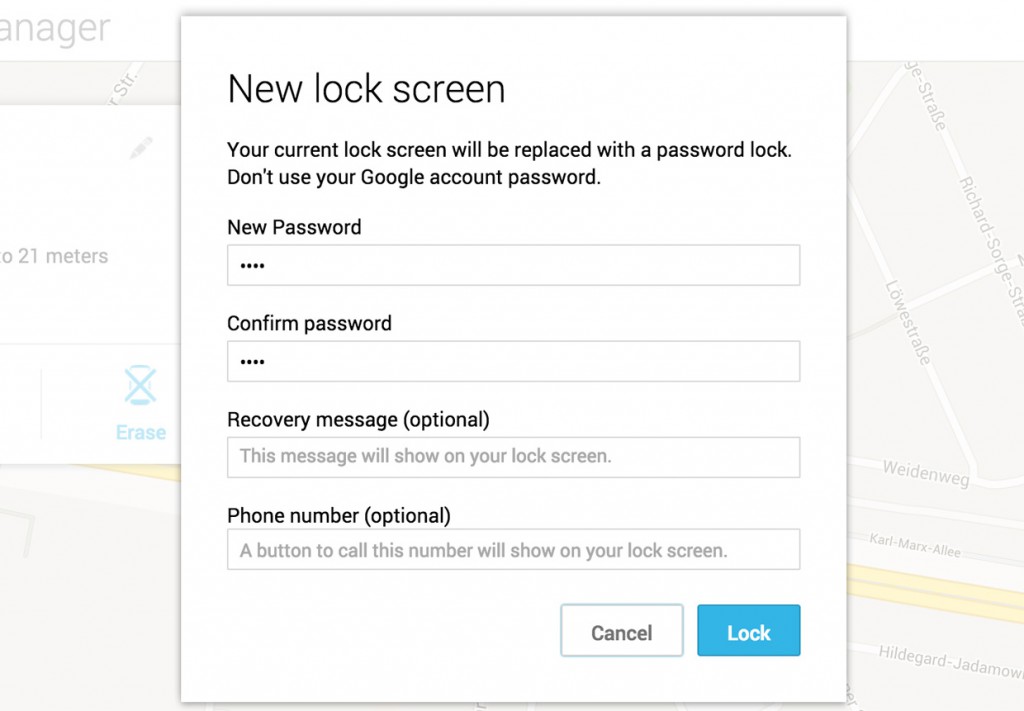This screenshot has height=711, width=1024.
Task: Click the Karl-Marx-Allee map label
Action: pos(917,545)
